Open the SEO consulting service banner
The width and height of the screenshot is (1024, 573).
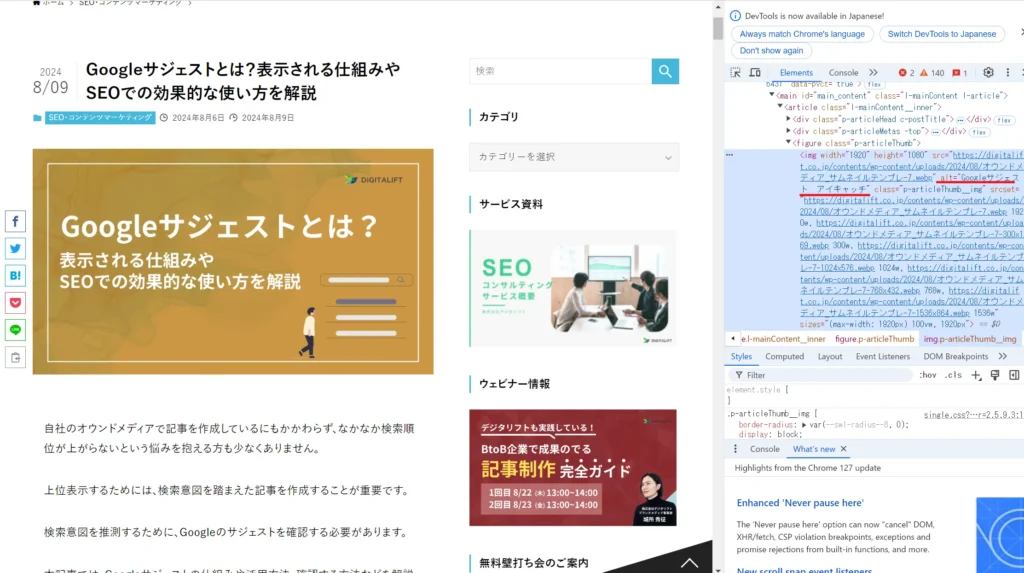573,288
